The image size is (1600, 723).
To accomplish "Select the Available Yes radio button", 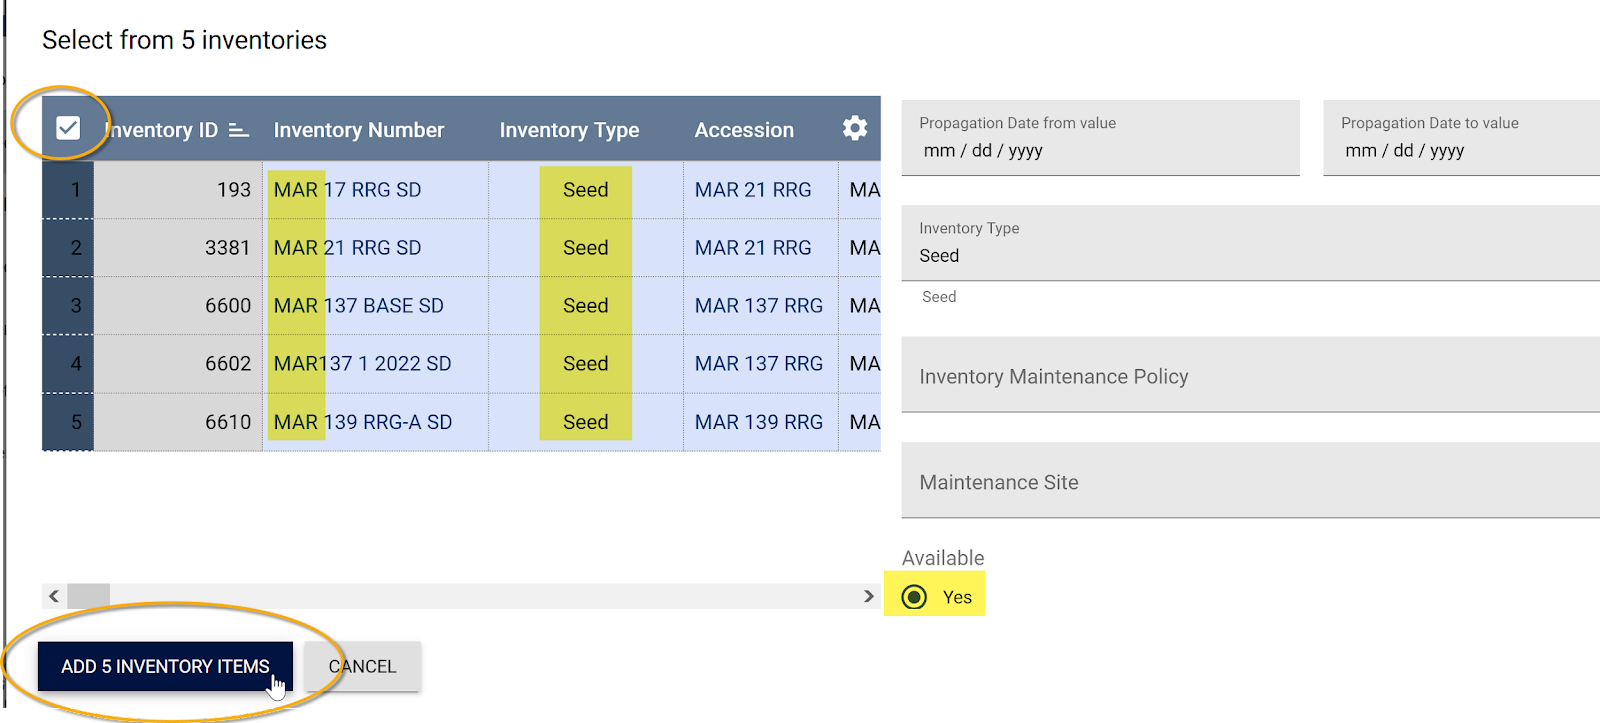I will point(914,597).
